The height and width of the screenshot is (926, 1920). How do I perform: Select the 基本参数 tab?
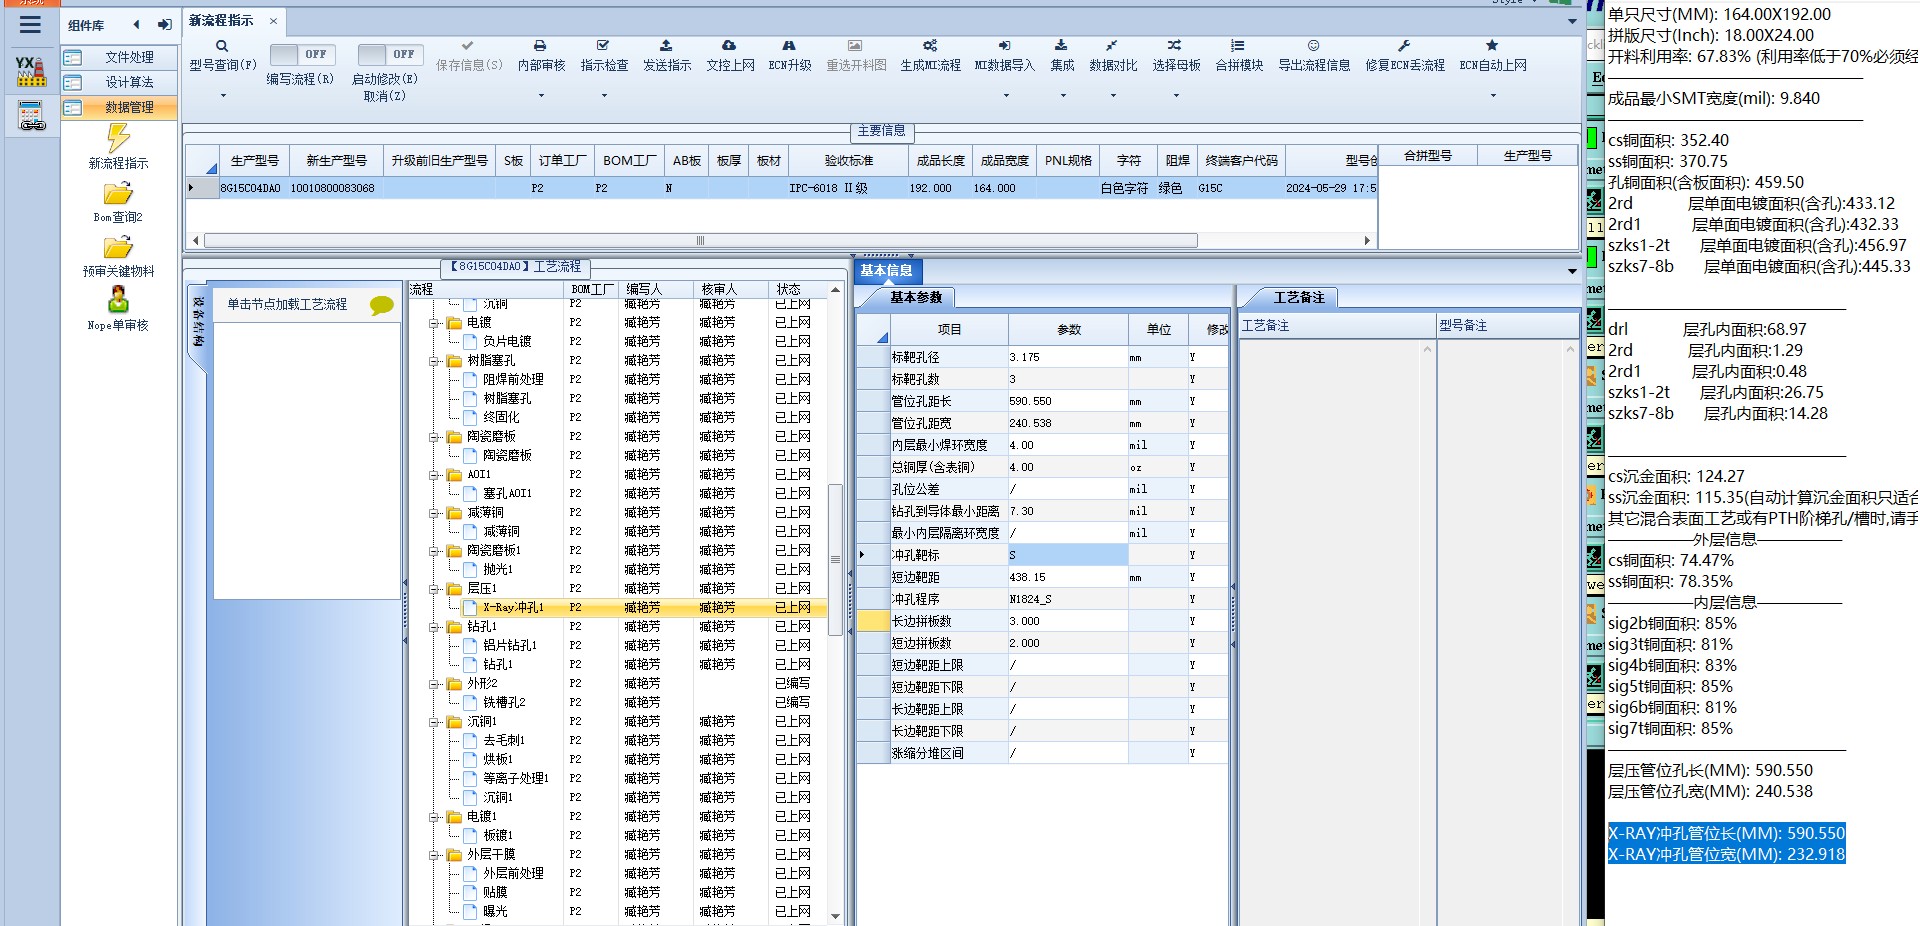pos(916,298)
